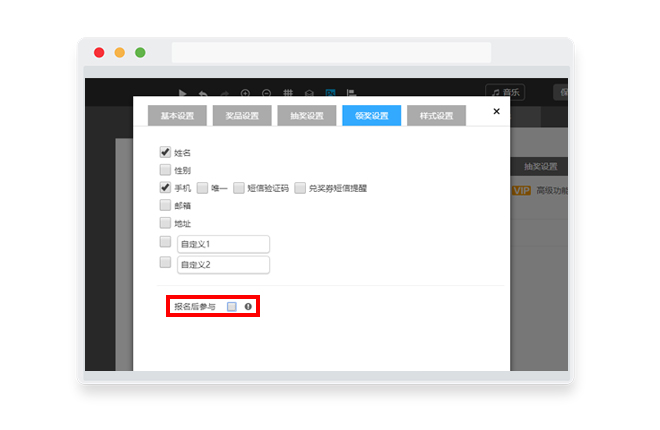
Task: Click the play preview icon in the editor toolbar
Action: pyautogui.click(x=182, y=93)
